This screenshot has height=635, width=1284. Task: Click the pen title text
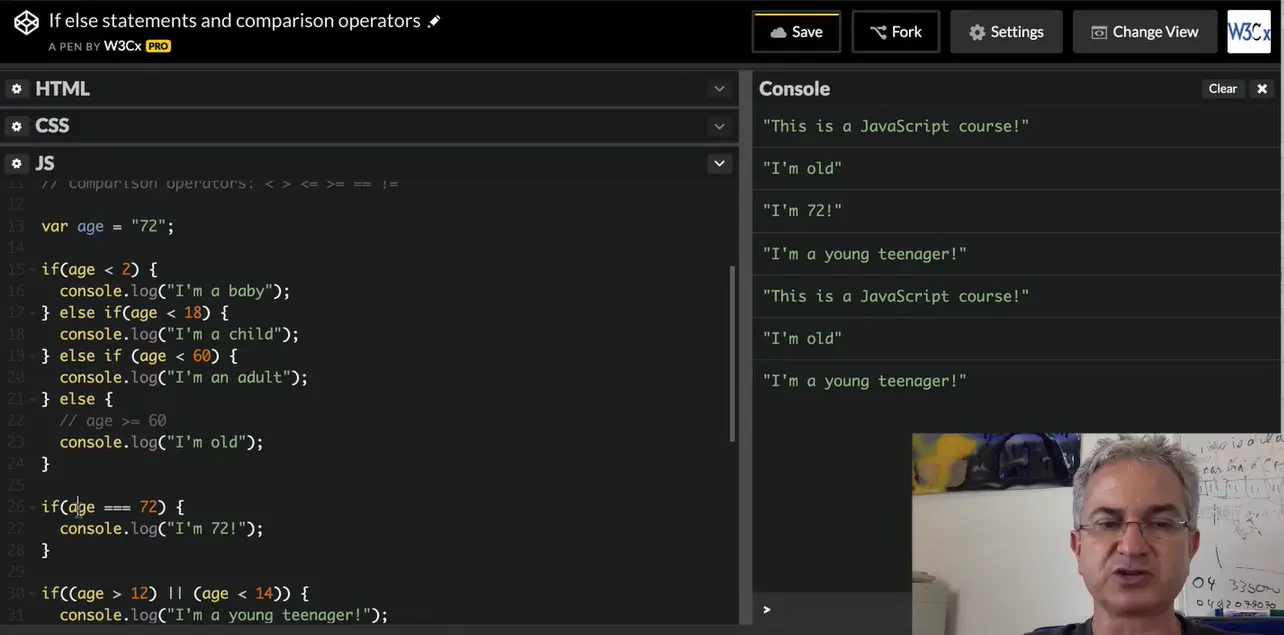[234, 21]
